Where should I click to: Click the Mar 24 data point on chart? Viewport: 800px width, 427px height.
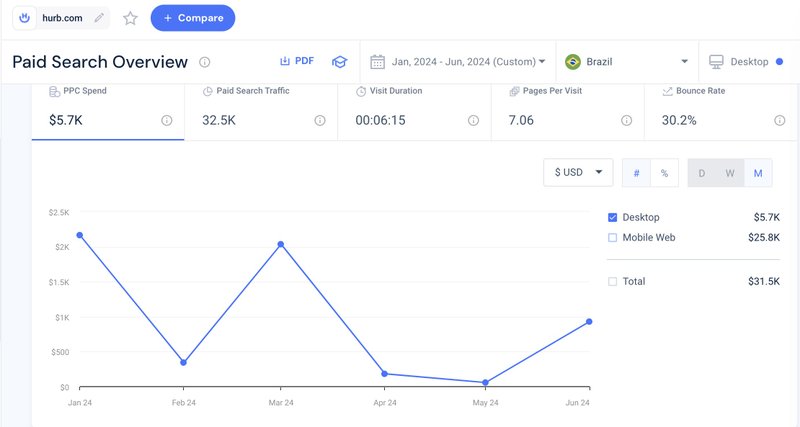[x=281, y=244]
